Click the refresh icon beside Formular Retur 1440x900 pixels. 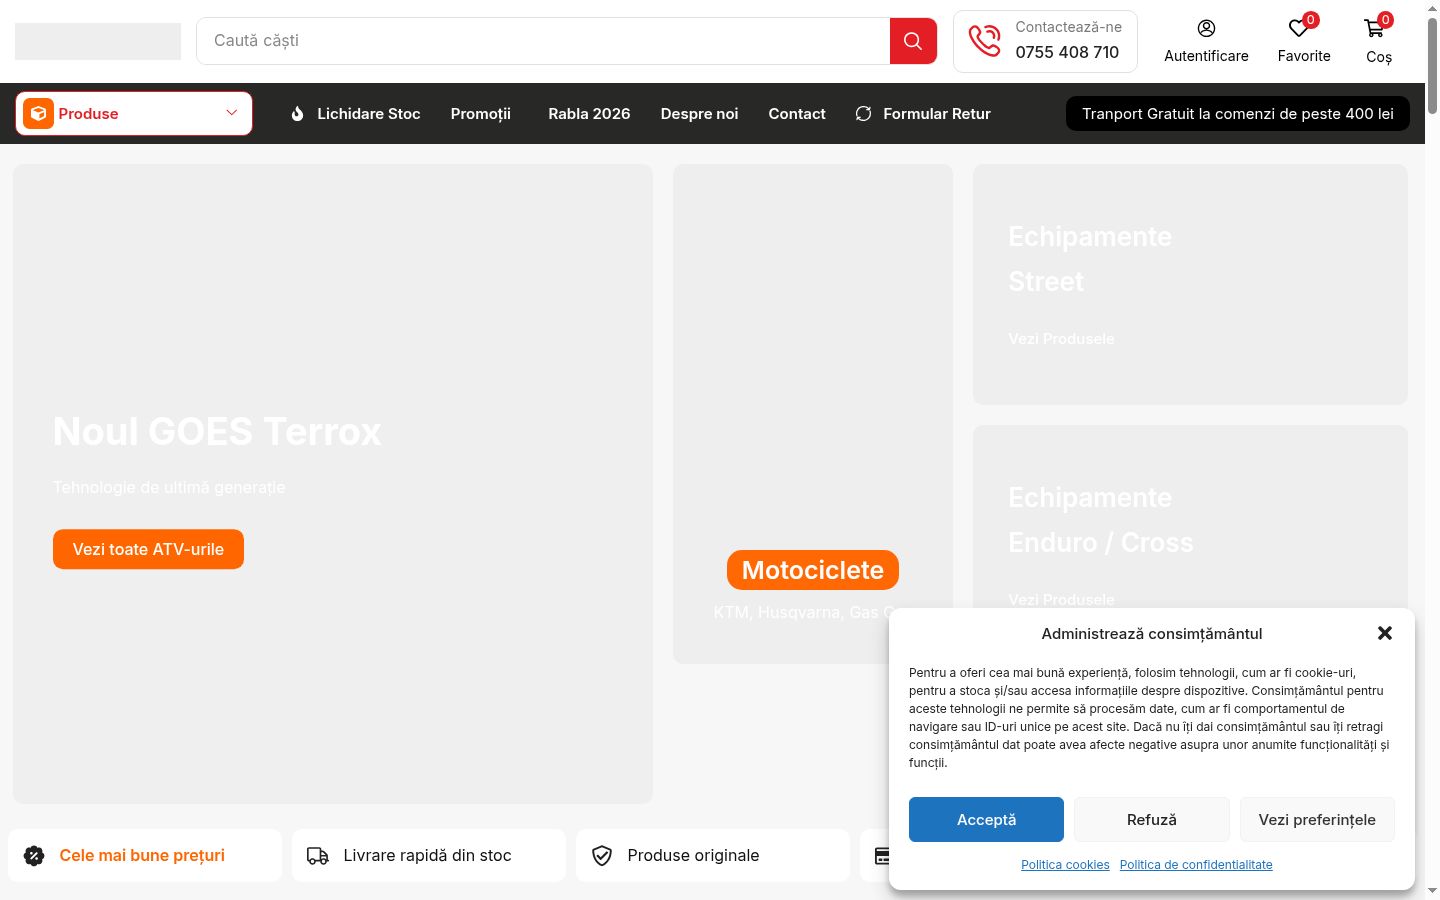(x=864, y=114)
